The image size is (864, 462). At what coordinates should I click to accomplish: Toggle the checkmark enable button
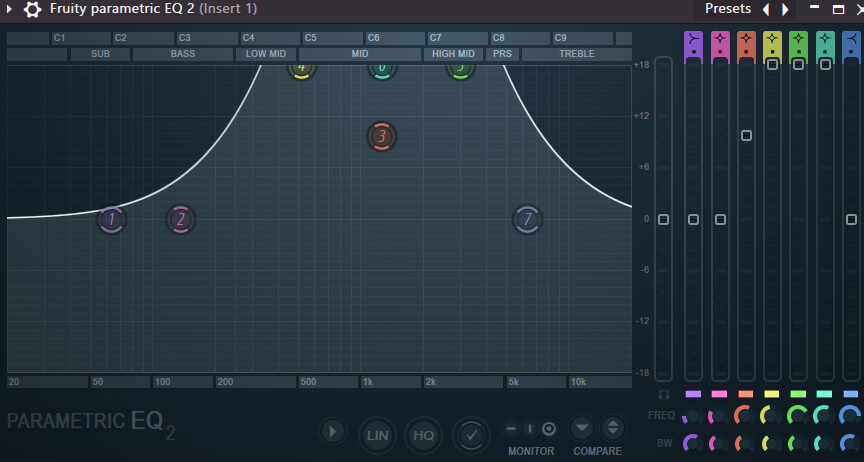[x=471, y=436]
